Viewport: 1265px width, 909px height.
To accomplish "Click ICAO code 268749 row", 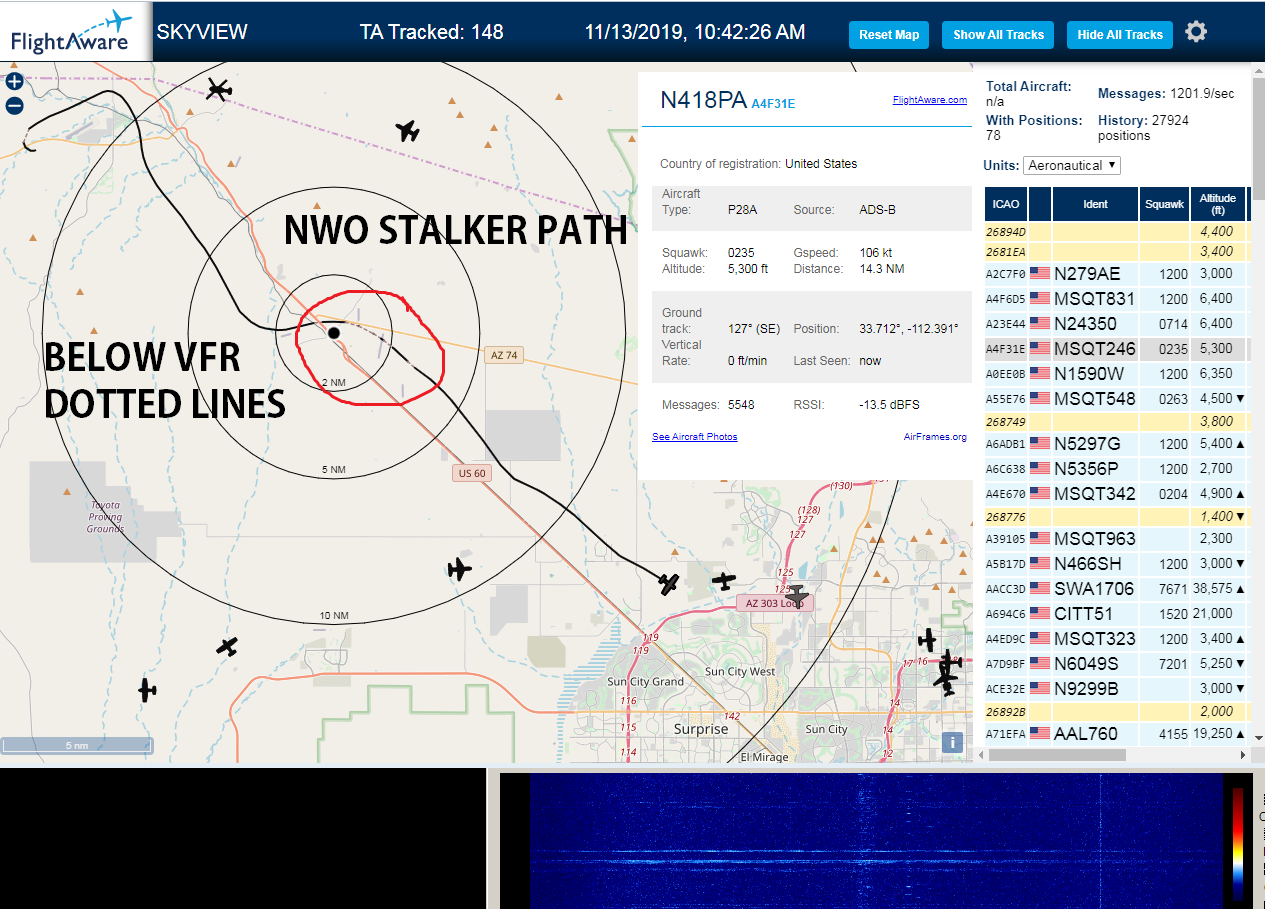I will (x=1115, y=421).
